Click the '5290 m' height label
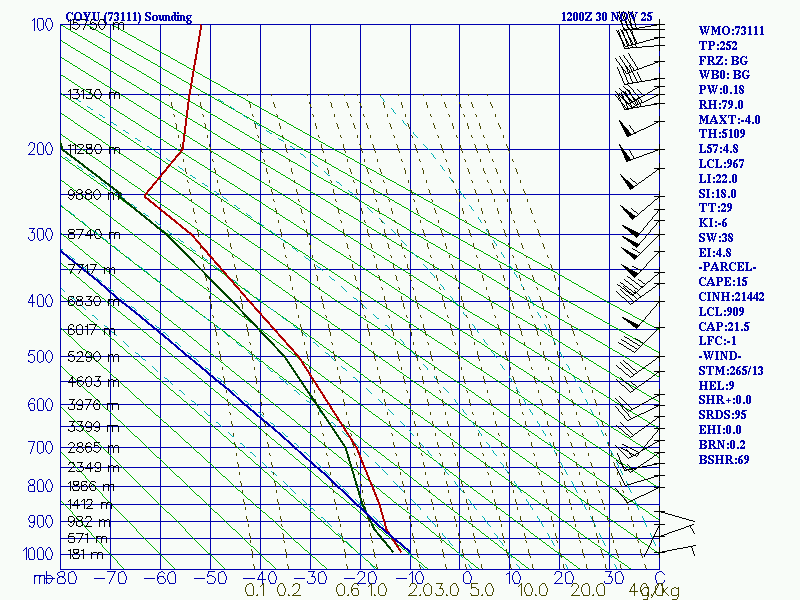Viewport: 800px width, 600px height. pos(93,357)
